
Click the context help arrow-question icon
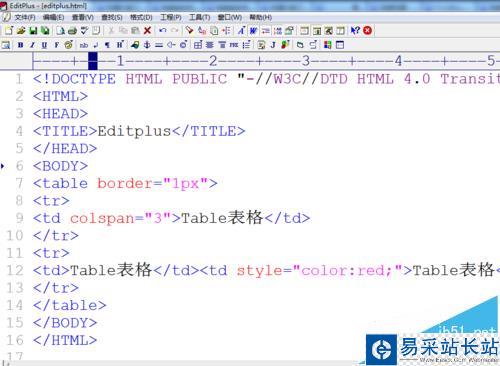click(x=355, y=31)
